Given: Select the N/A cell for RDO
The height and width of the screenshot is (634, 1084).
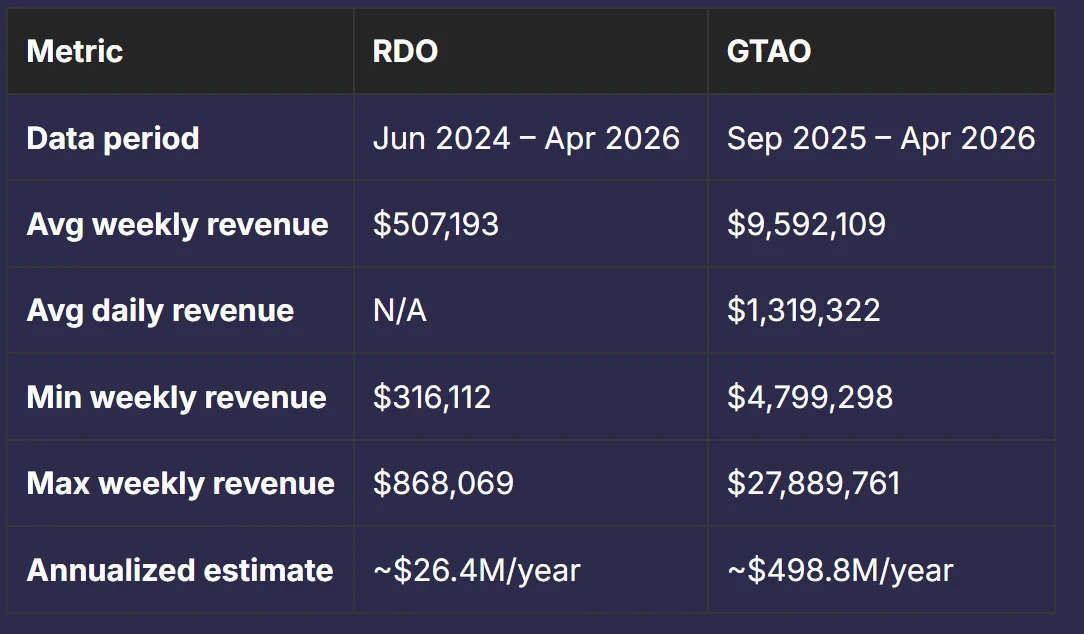Looking at the screenshot, I should click(x=399, y=311).
